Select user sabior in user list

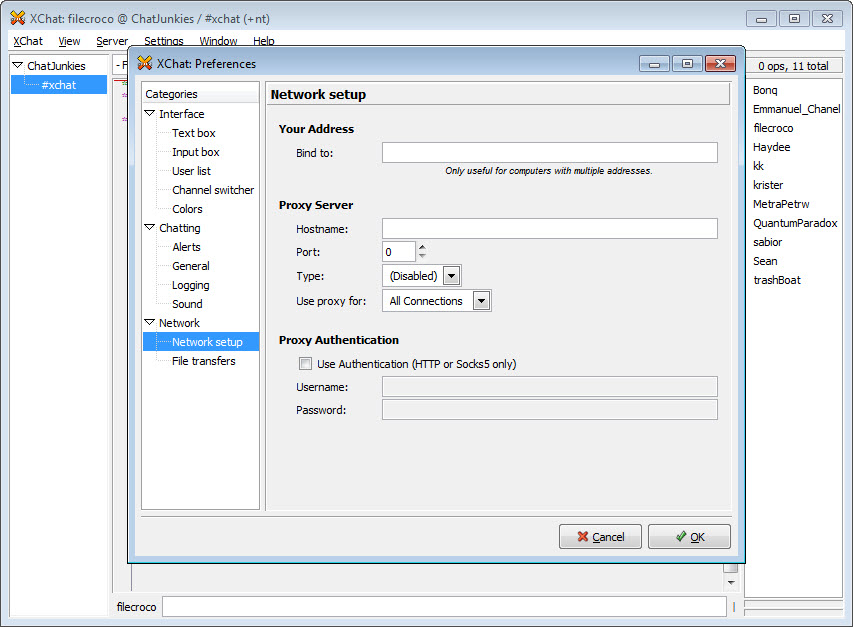(x=768, y=242)
